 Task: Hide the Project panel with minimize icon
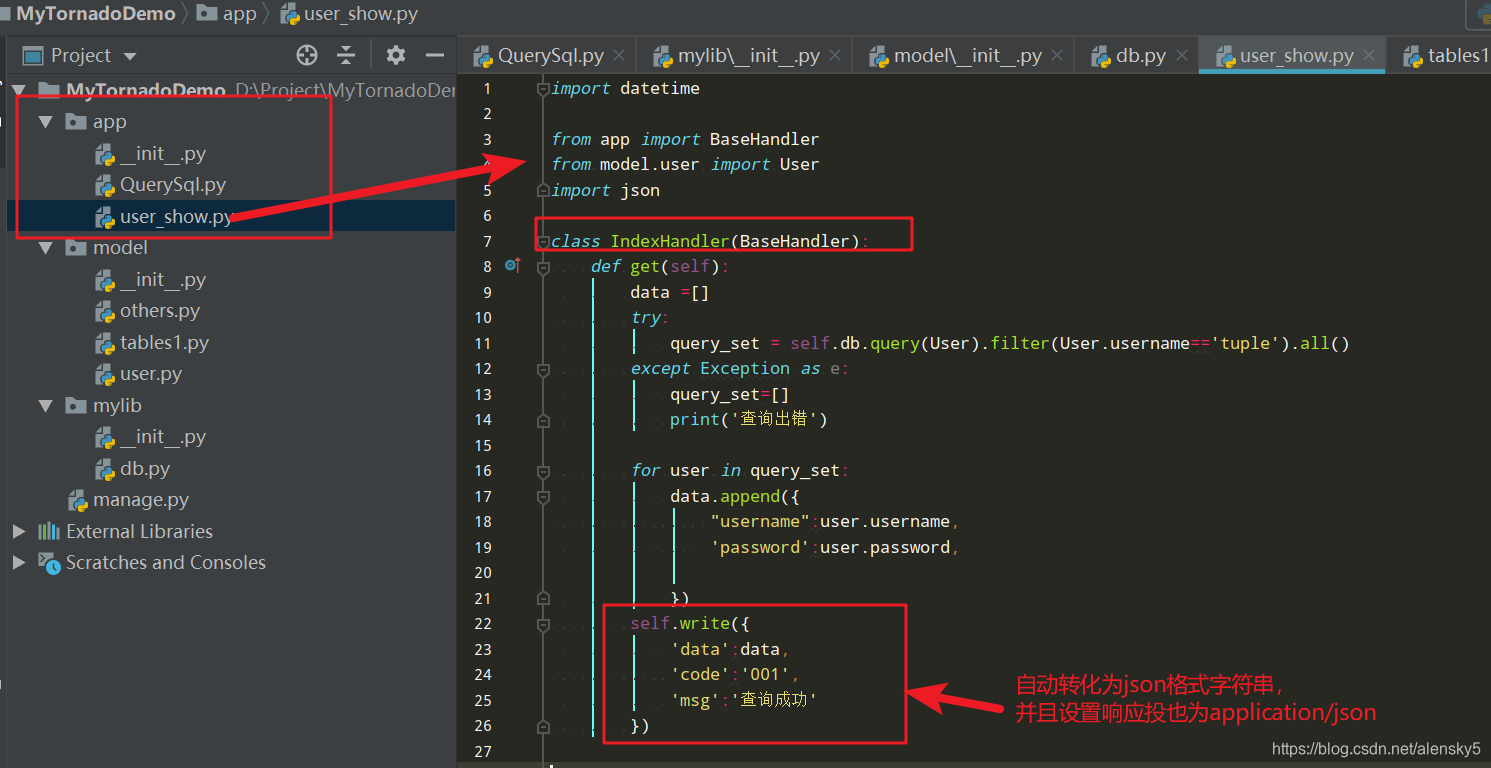tap(435, 55)
